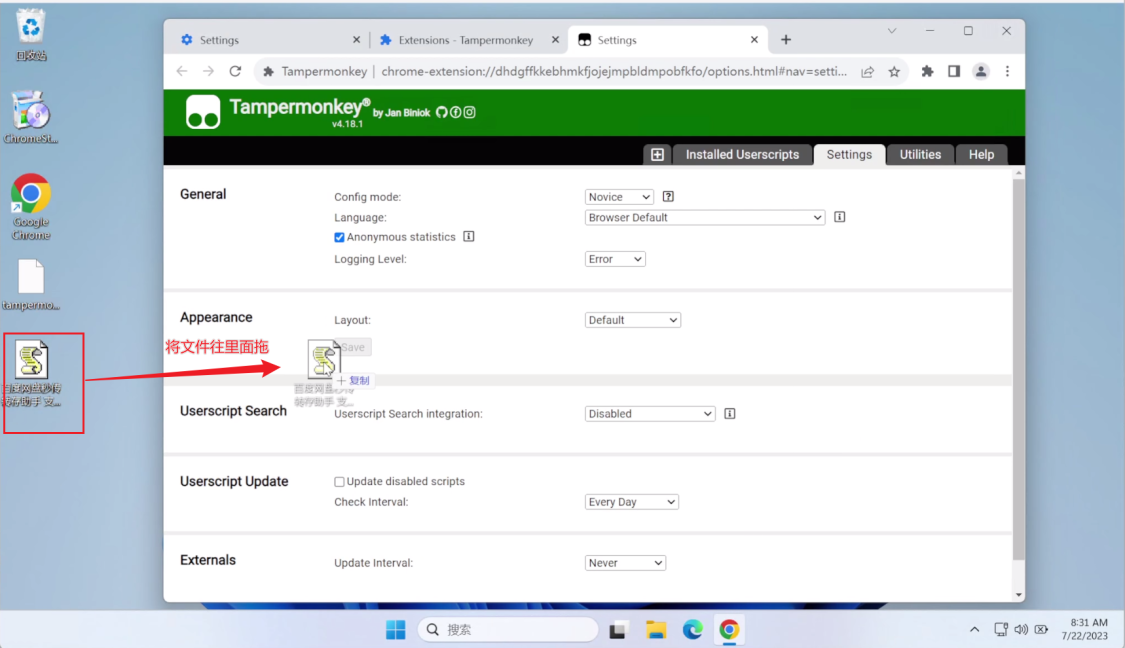Open the Logging Level Error dropdown
Viewport: 1125px width, 648px height.
point(615,259)
